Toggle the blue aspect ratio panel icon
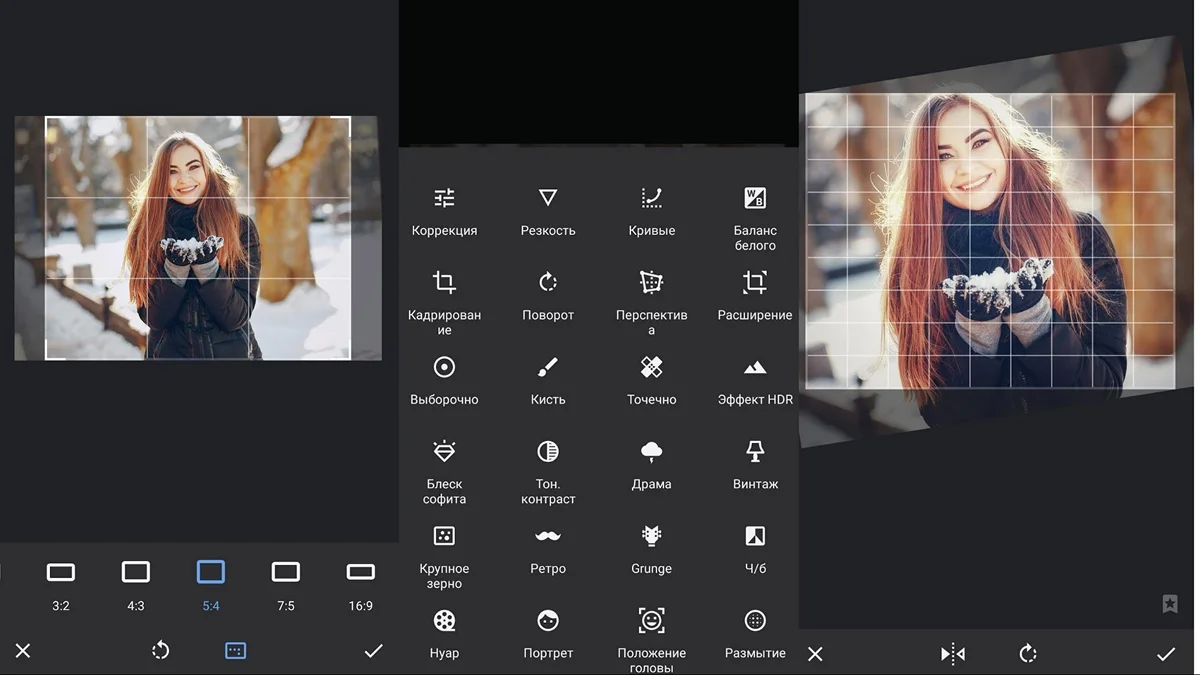This screenshot has width=1200, height=675. tap(235, 651)
